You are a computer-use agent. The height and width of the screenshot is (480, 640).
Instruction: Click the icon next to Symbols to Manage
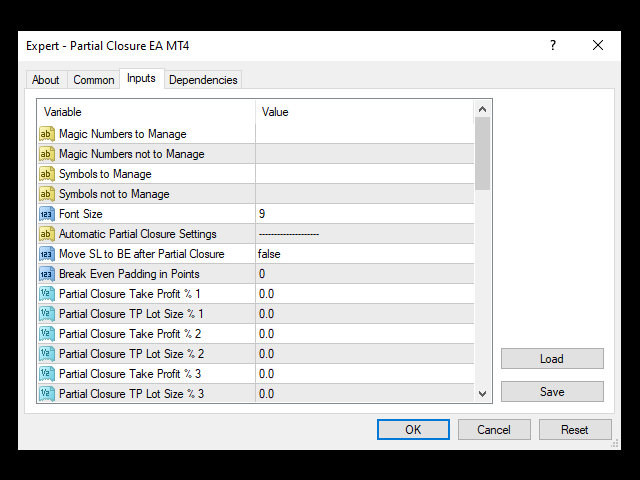46,174
